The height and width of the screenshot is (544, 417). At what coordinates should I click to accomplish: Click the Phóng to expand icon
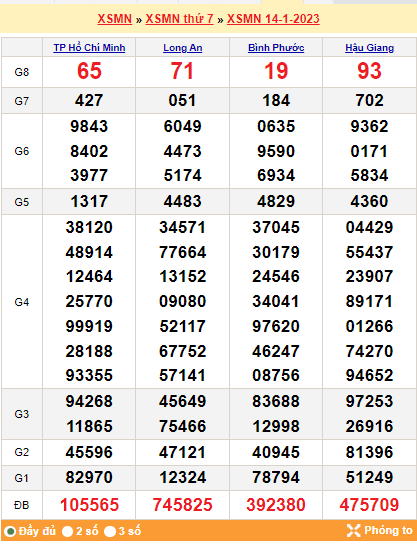click(x=353, y=530)
